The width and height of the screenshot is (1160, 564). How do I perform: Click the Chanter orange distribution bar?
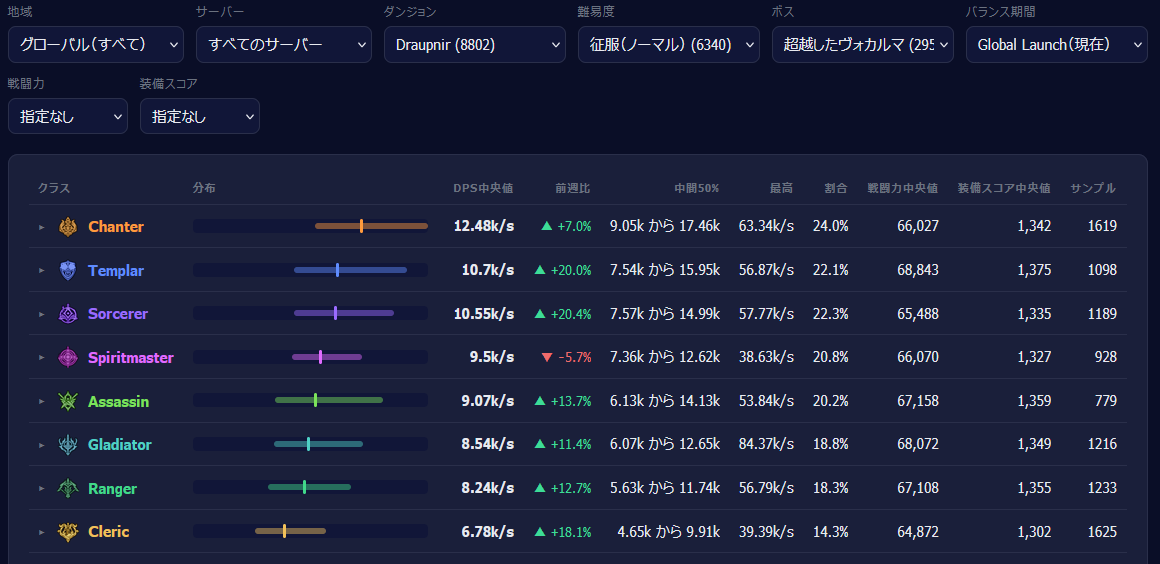tap(371, 226)
